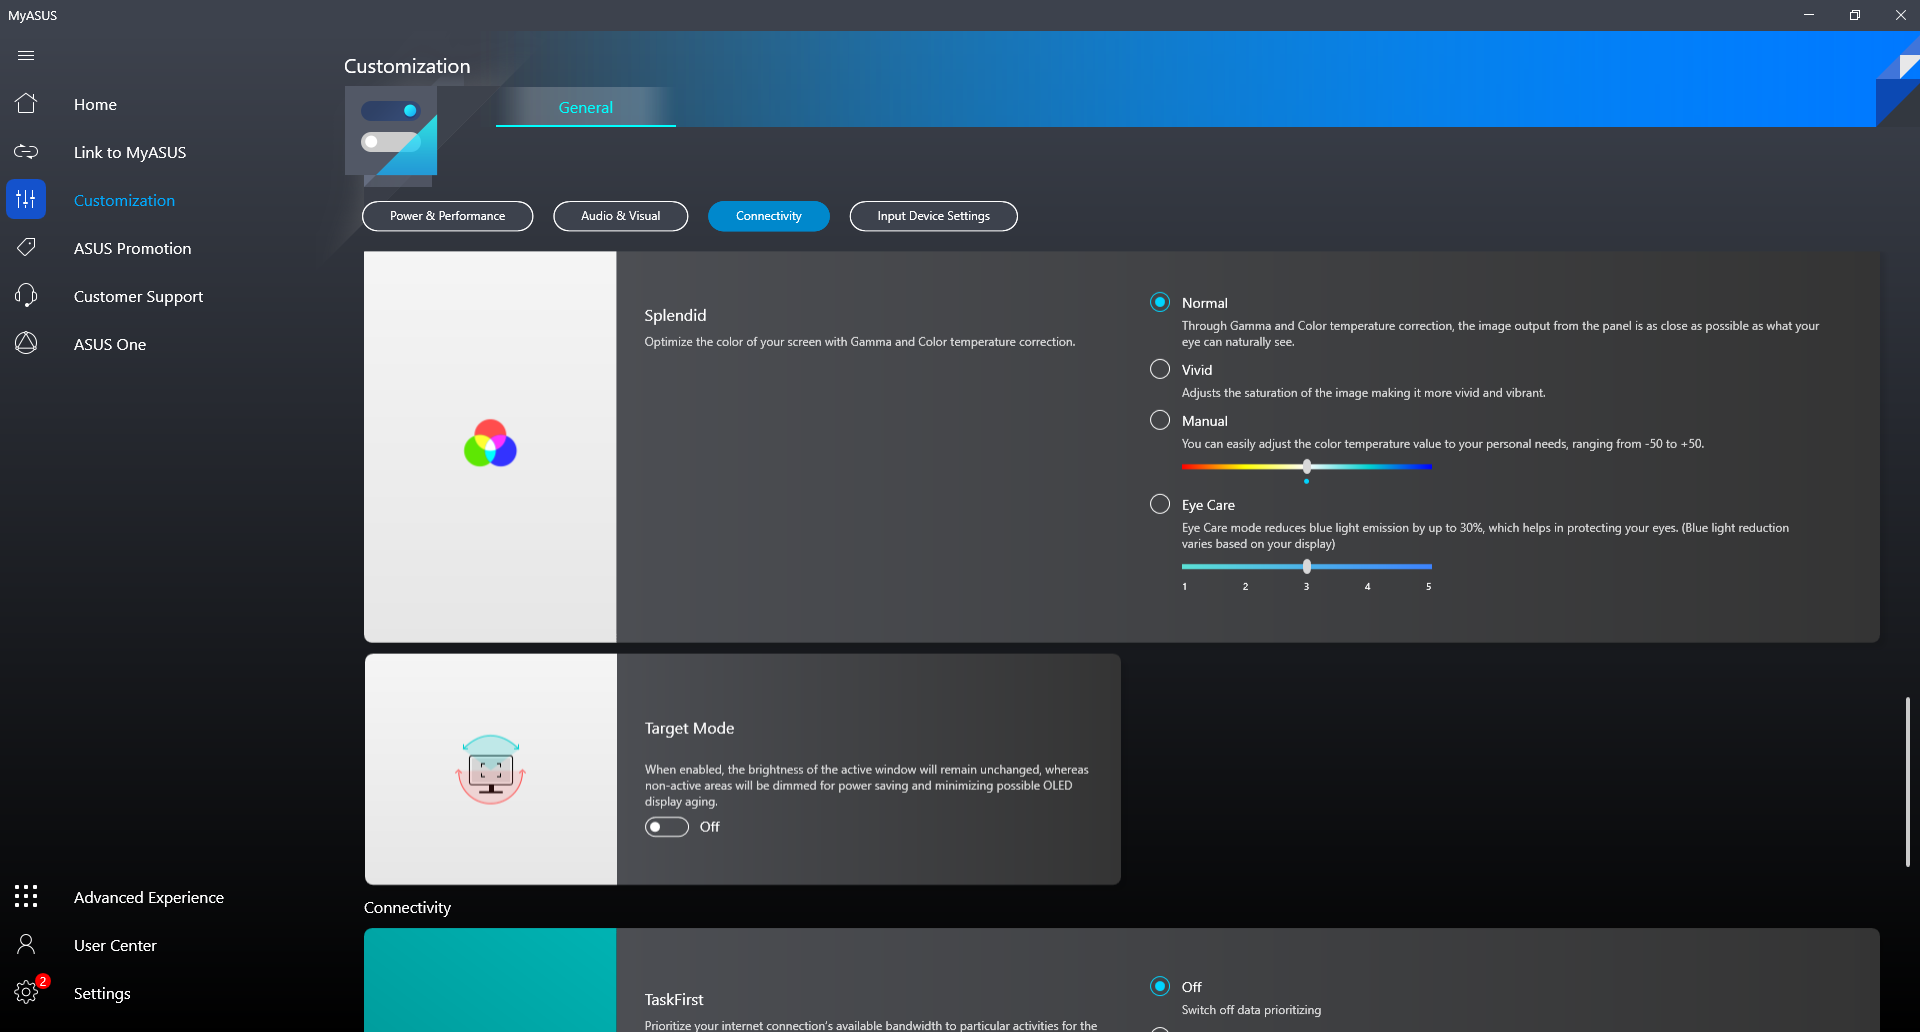Image resolution: width=1920 pixels, height=1032 pixels.
Task: Open Link to MyASUS page
Action: (x=130, y=152)
